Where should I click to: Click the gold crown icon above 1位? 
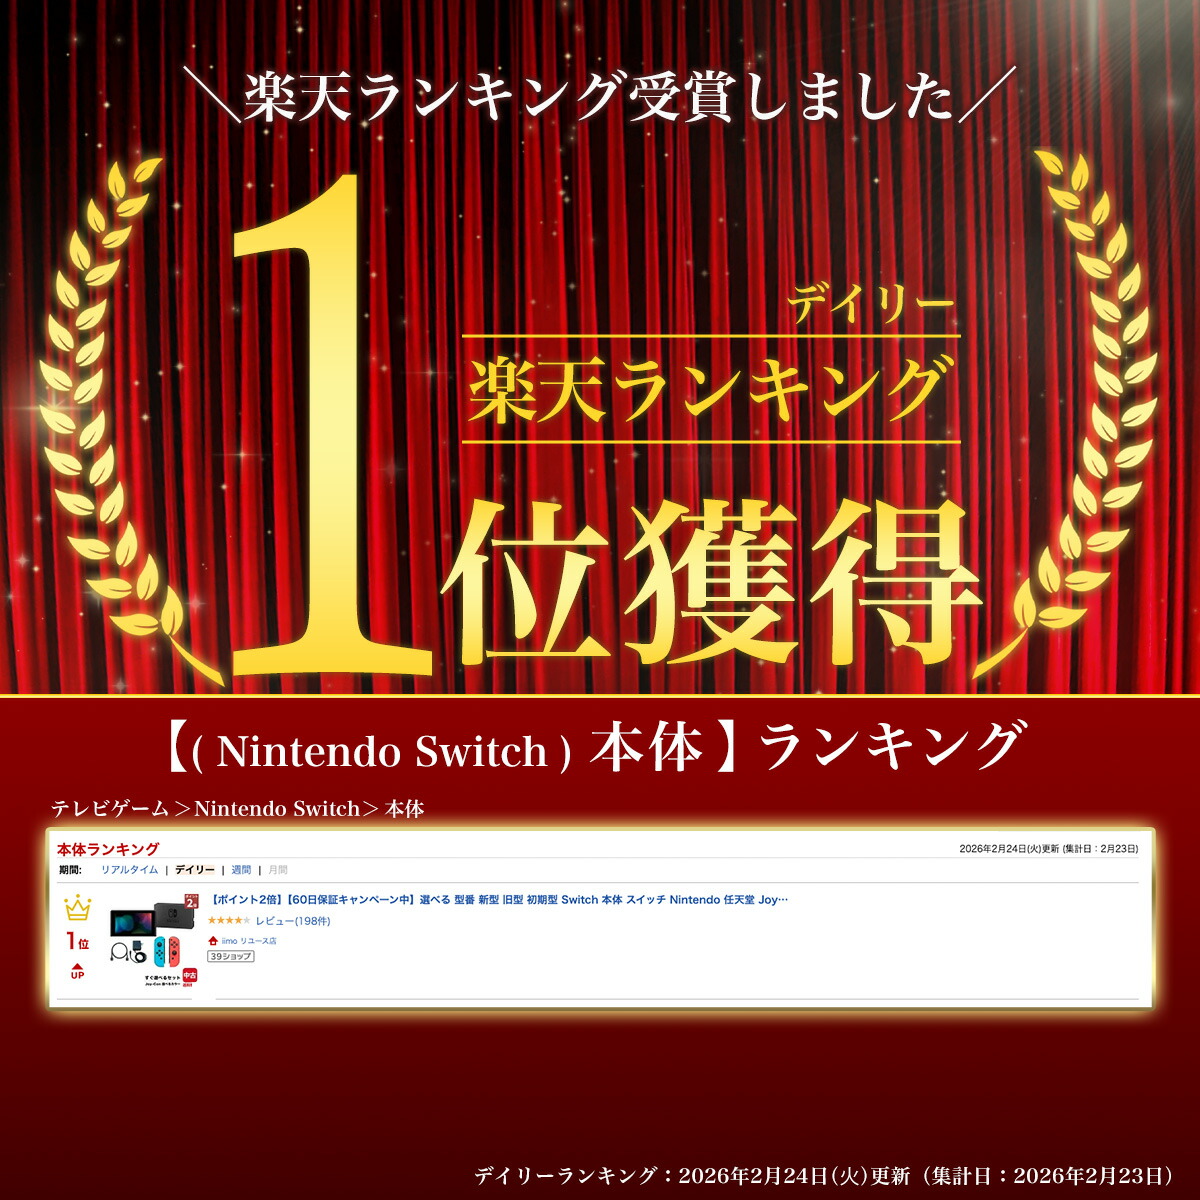point(78,909)
